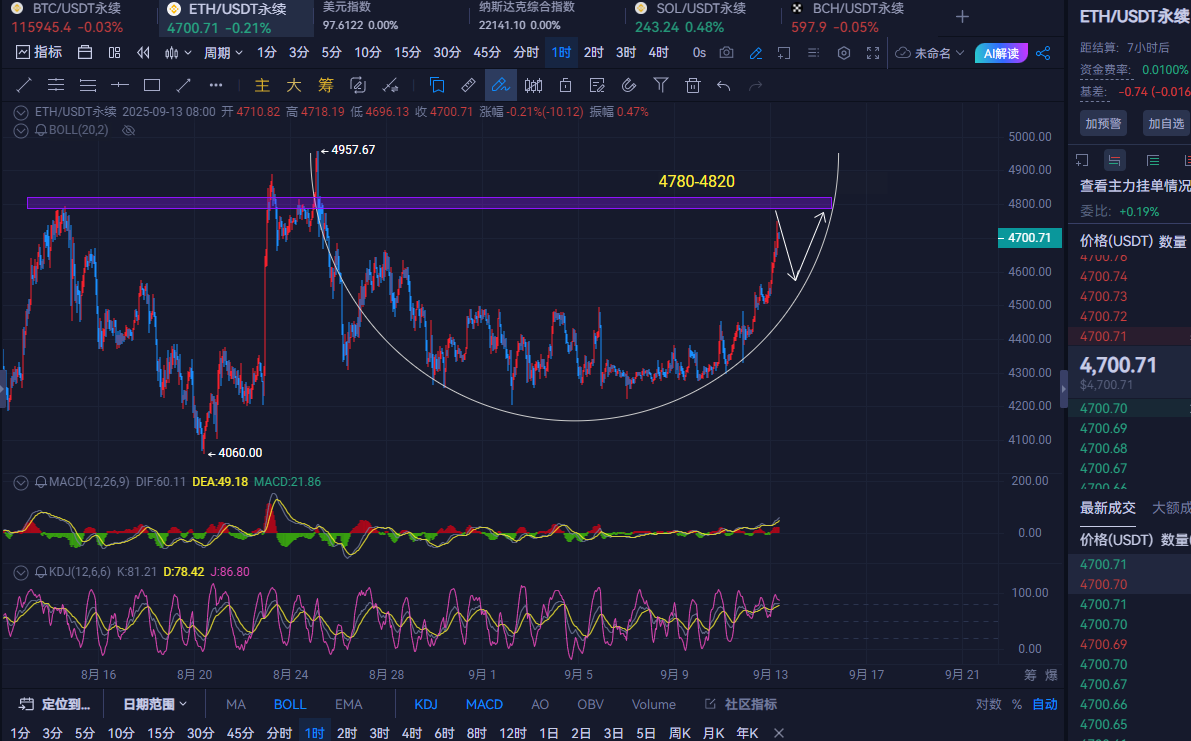The height and width of the screenshot is (741, 1191).
Task: Undo the last drawing action
Action: coord(724,85)
